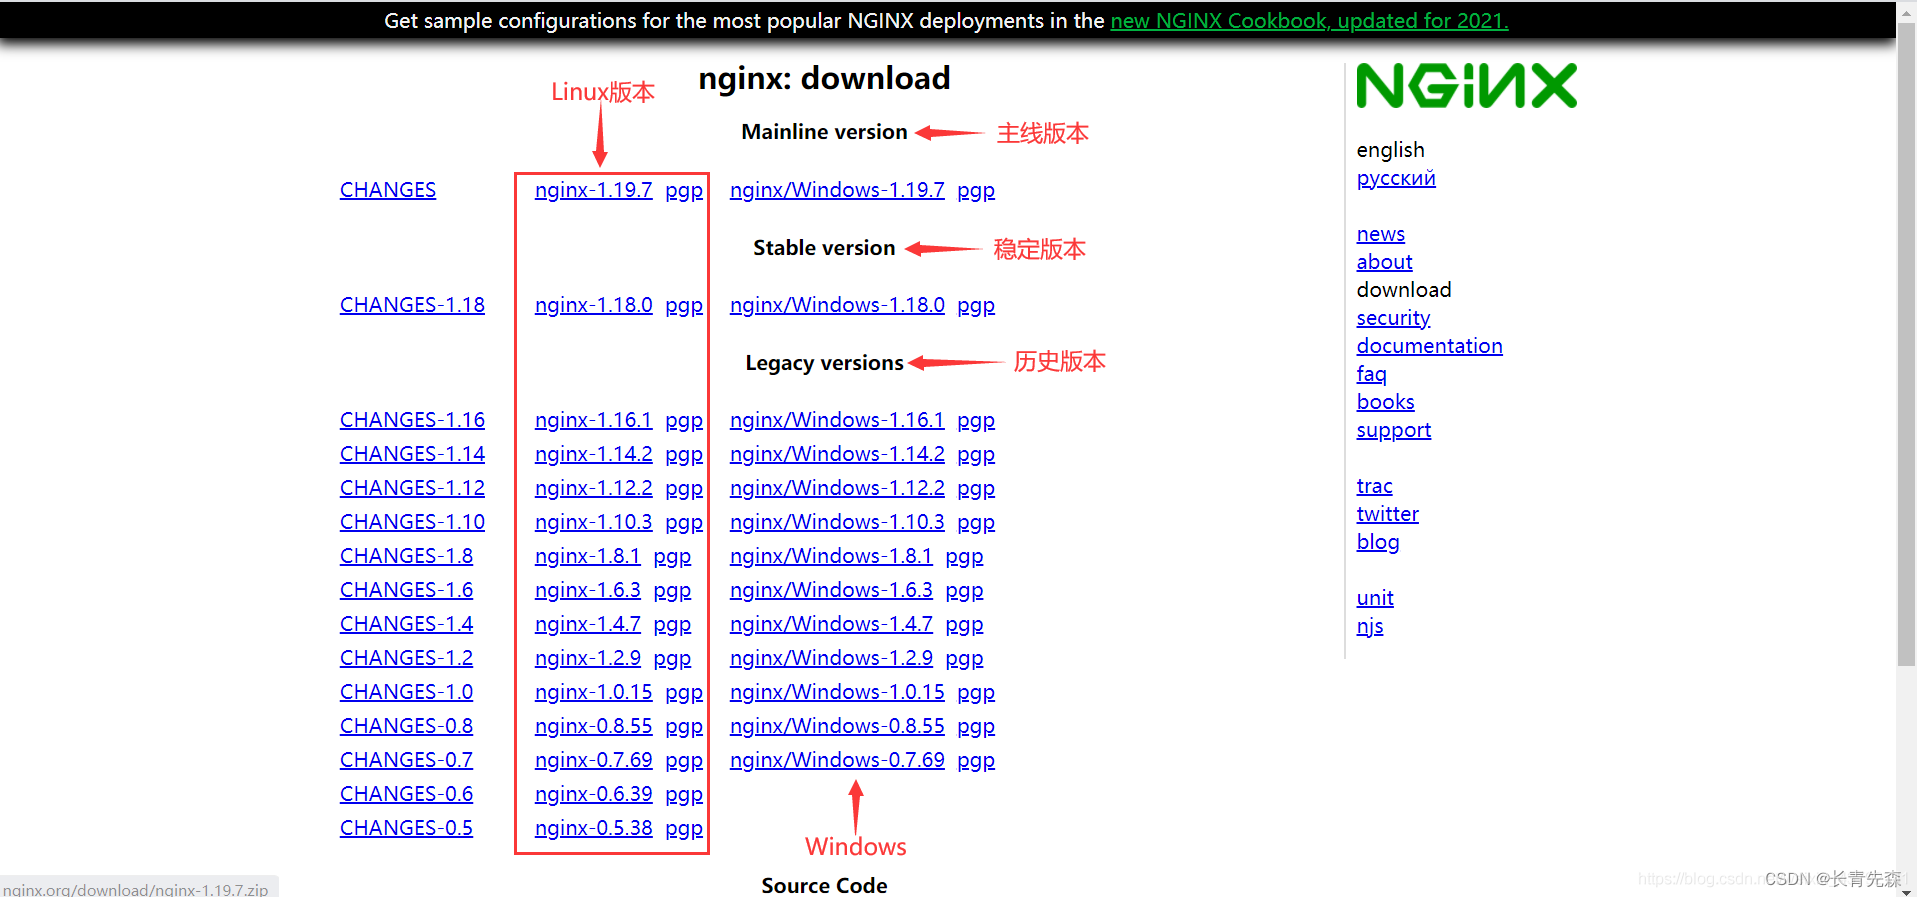Download nginx/Windows-1.19.7
Screen dimensions: 1917x897
[x=837, y=190]
